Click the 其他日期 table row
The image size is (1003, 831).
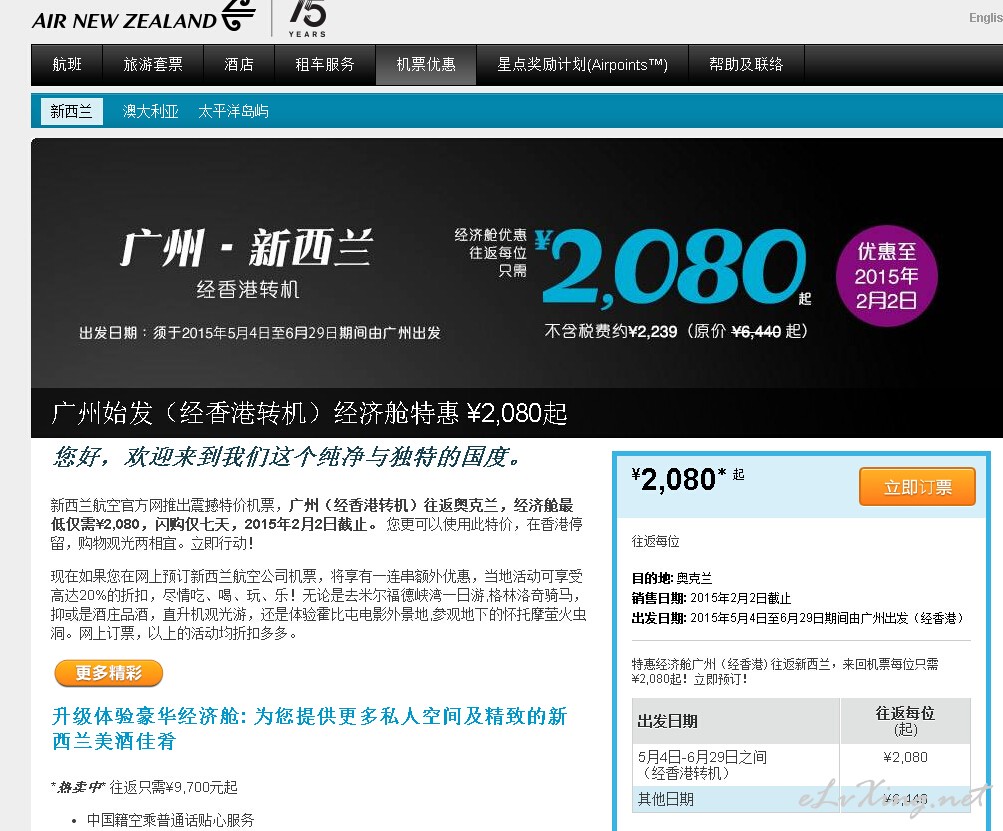point(801,799)
